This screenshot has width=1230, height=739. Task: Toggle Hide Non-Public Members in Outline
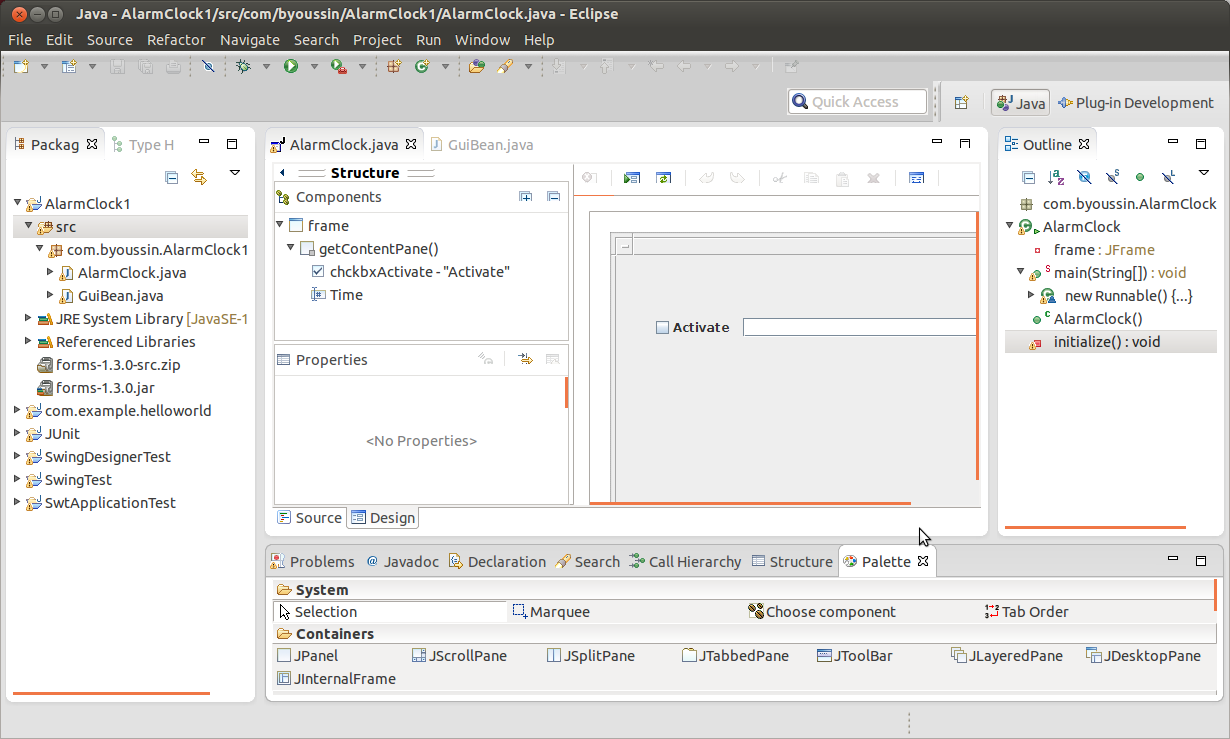pyautogui.click(x=1140, y=177)
